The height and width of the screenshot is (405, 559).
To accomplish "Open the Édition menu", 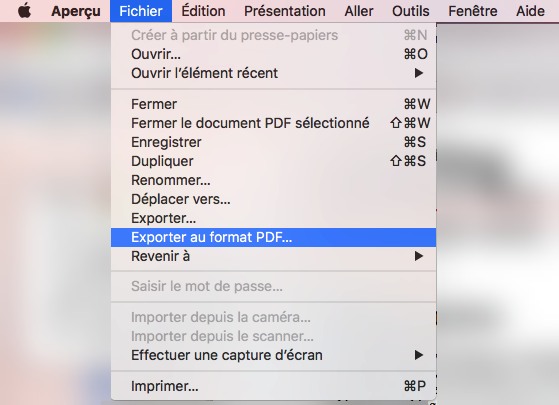I will click(x=203, y=11).
